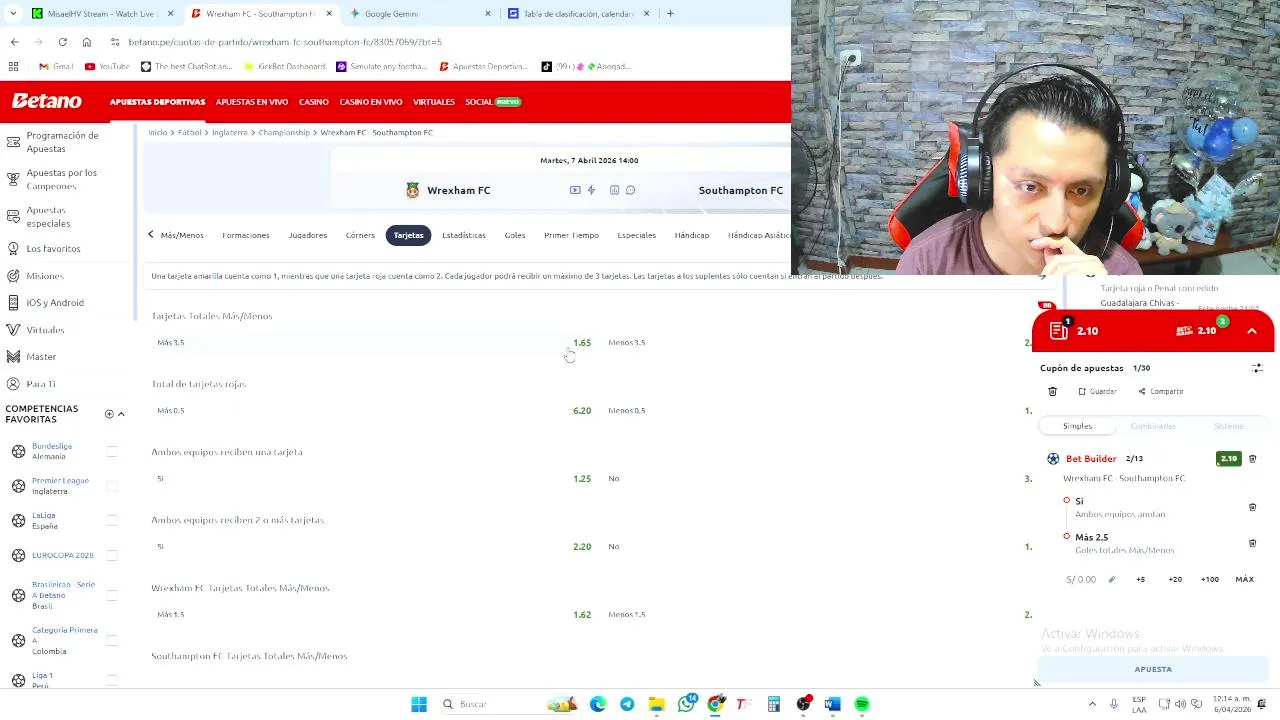Tick the EUROCOPA 2028 checkbox
This screenshot has width=1280, height=720.
(x=112, y=555)
